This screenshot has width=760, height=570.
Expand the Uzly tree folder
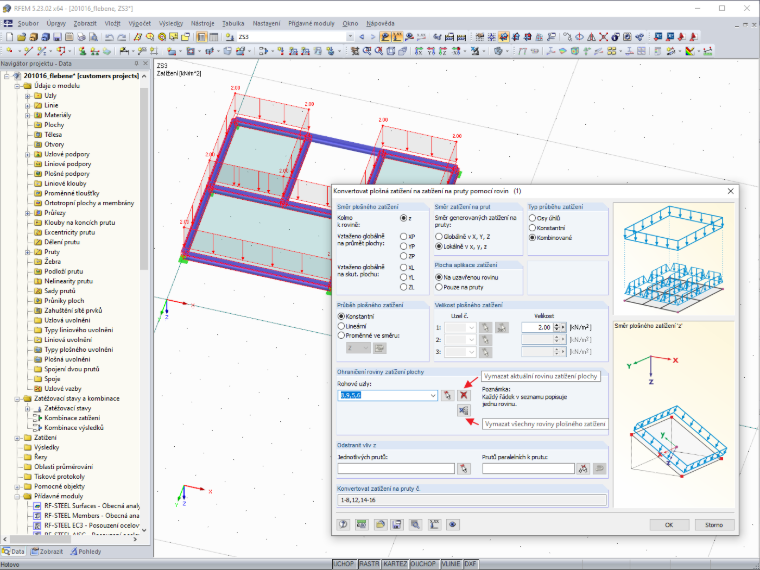28,96
